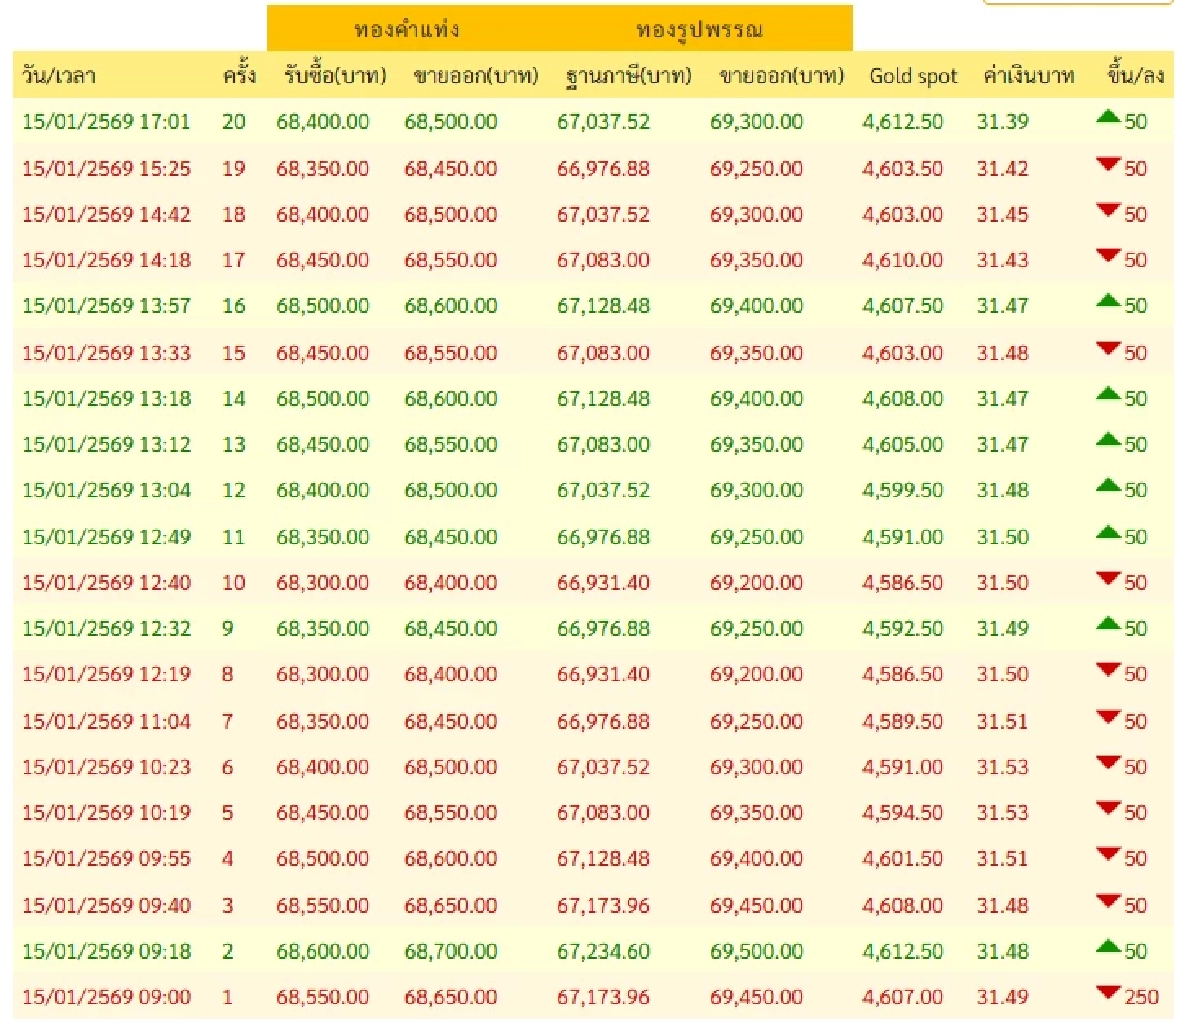Click the วัน/เวลา column header
The image size is (1200, 1027).
(x=59, y=76)
